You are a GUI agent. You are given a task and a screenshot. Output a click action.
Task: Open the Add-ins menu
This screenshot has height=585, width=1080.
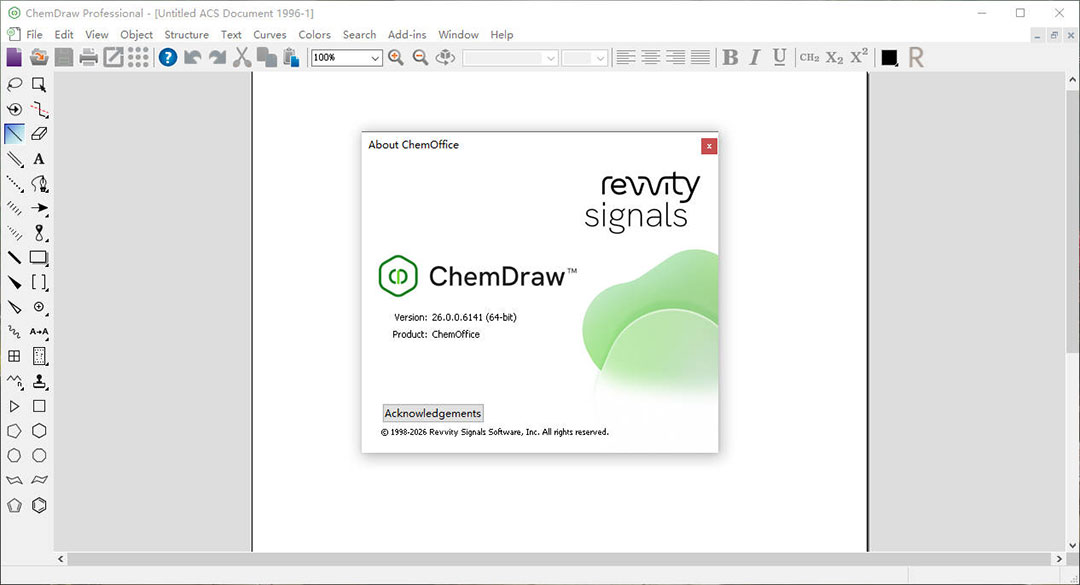click(406, 34)
